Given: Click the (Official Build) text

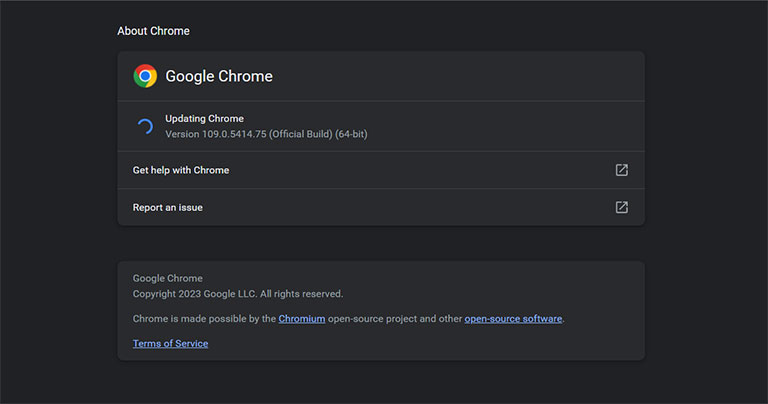Looking at the screenshot, I should (301, 134).
